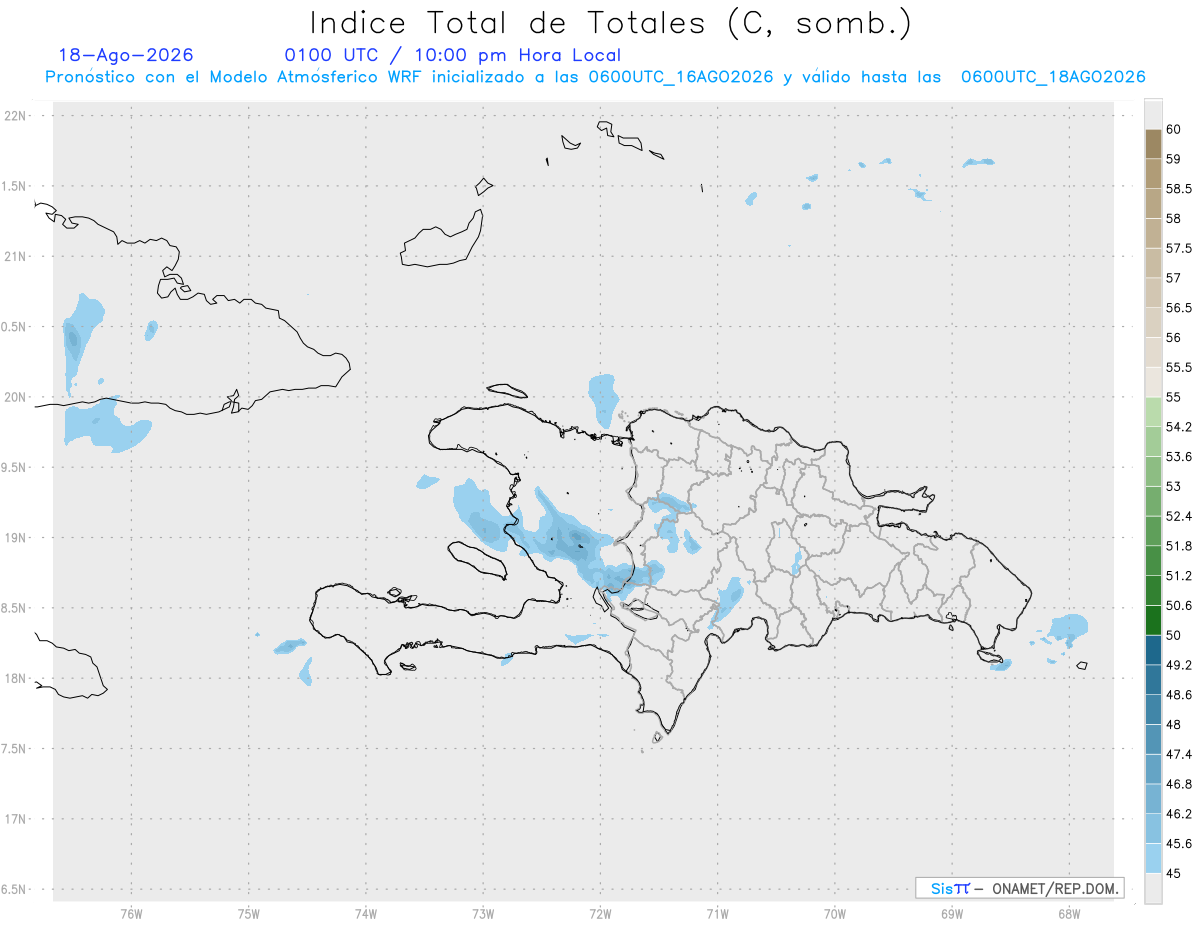Click the latitude label '18N'

point(16,678)
